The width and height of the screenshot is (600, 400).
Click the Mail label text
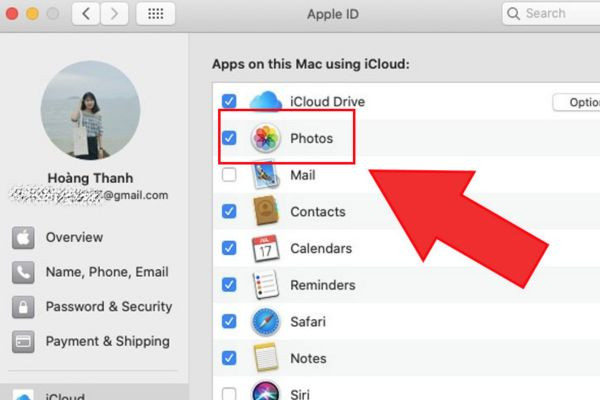[x=303, y=175]
